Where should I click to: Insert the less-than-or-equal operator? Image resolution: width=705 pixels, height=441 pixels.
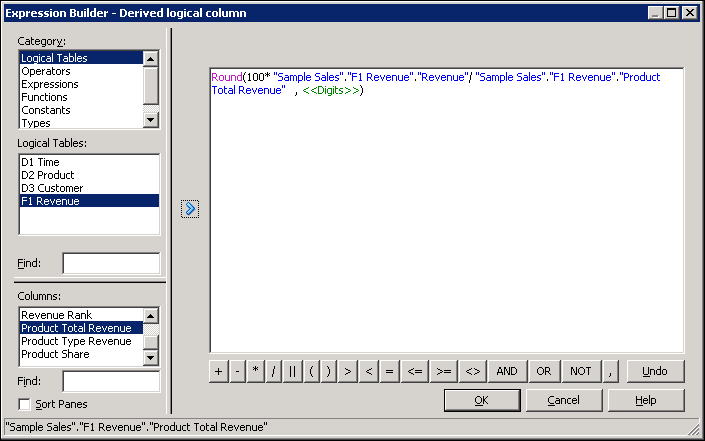[x=415, y=371]
